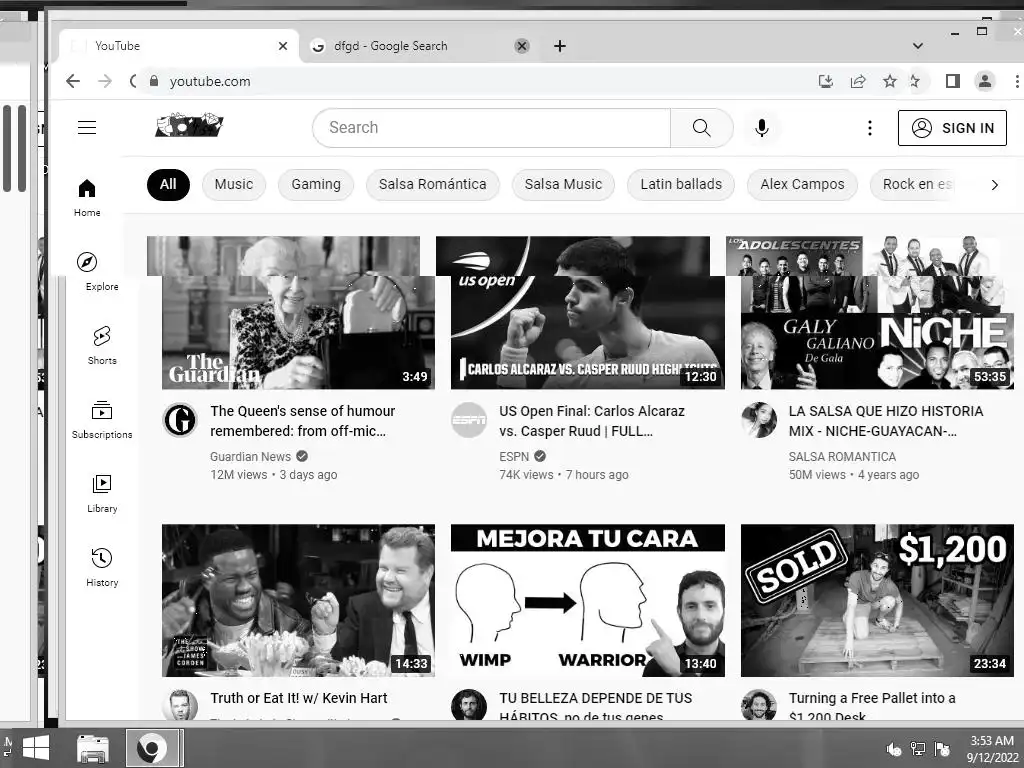This screenshot has width=1024, height=768.
Task: Open History in the sidebar
Action: coord(102,568)
